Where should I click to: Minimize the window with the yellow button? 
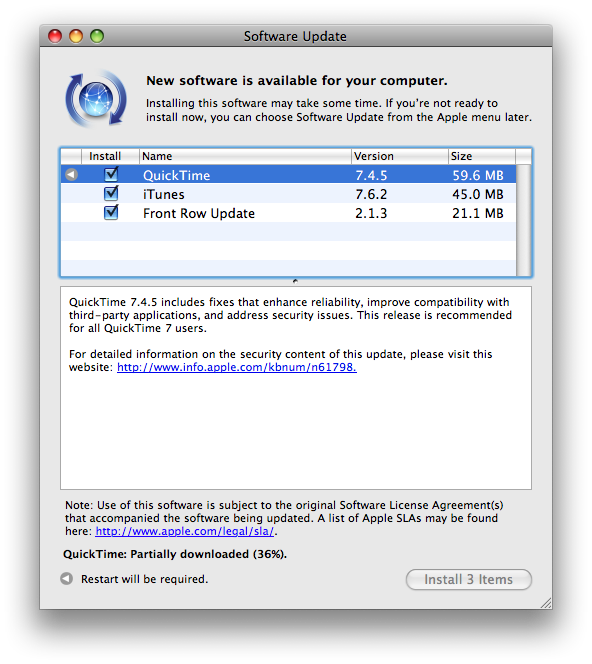(x=76, y=36)
